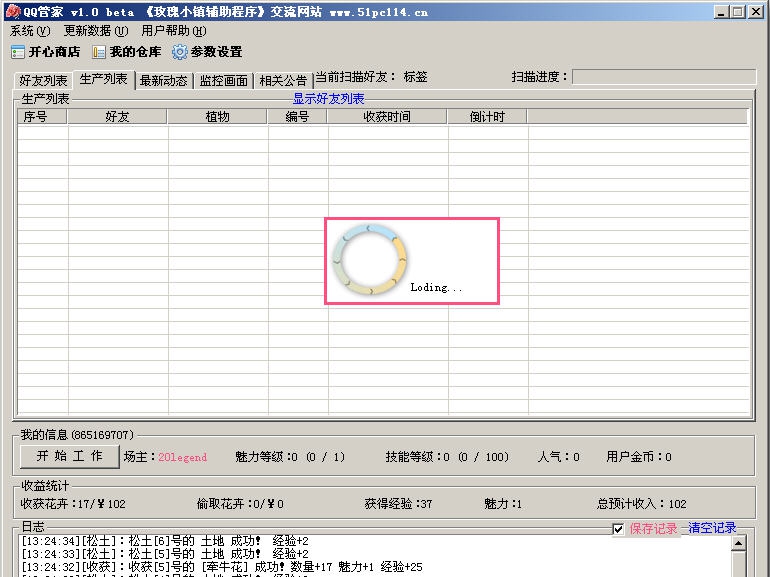Click the 植物 column header
The height and width of the screenshot is (577, 770).
pyautogui.click(x=217, y=116)
